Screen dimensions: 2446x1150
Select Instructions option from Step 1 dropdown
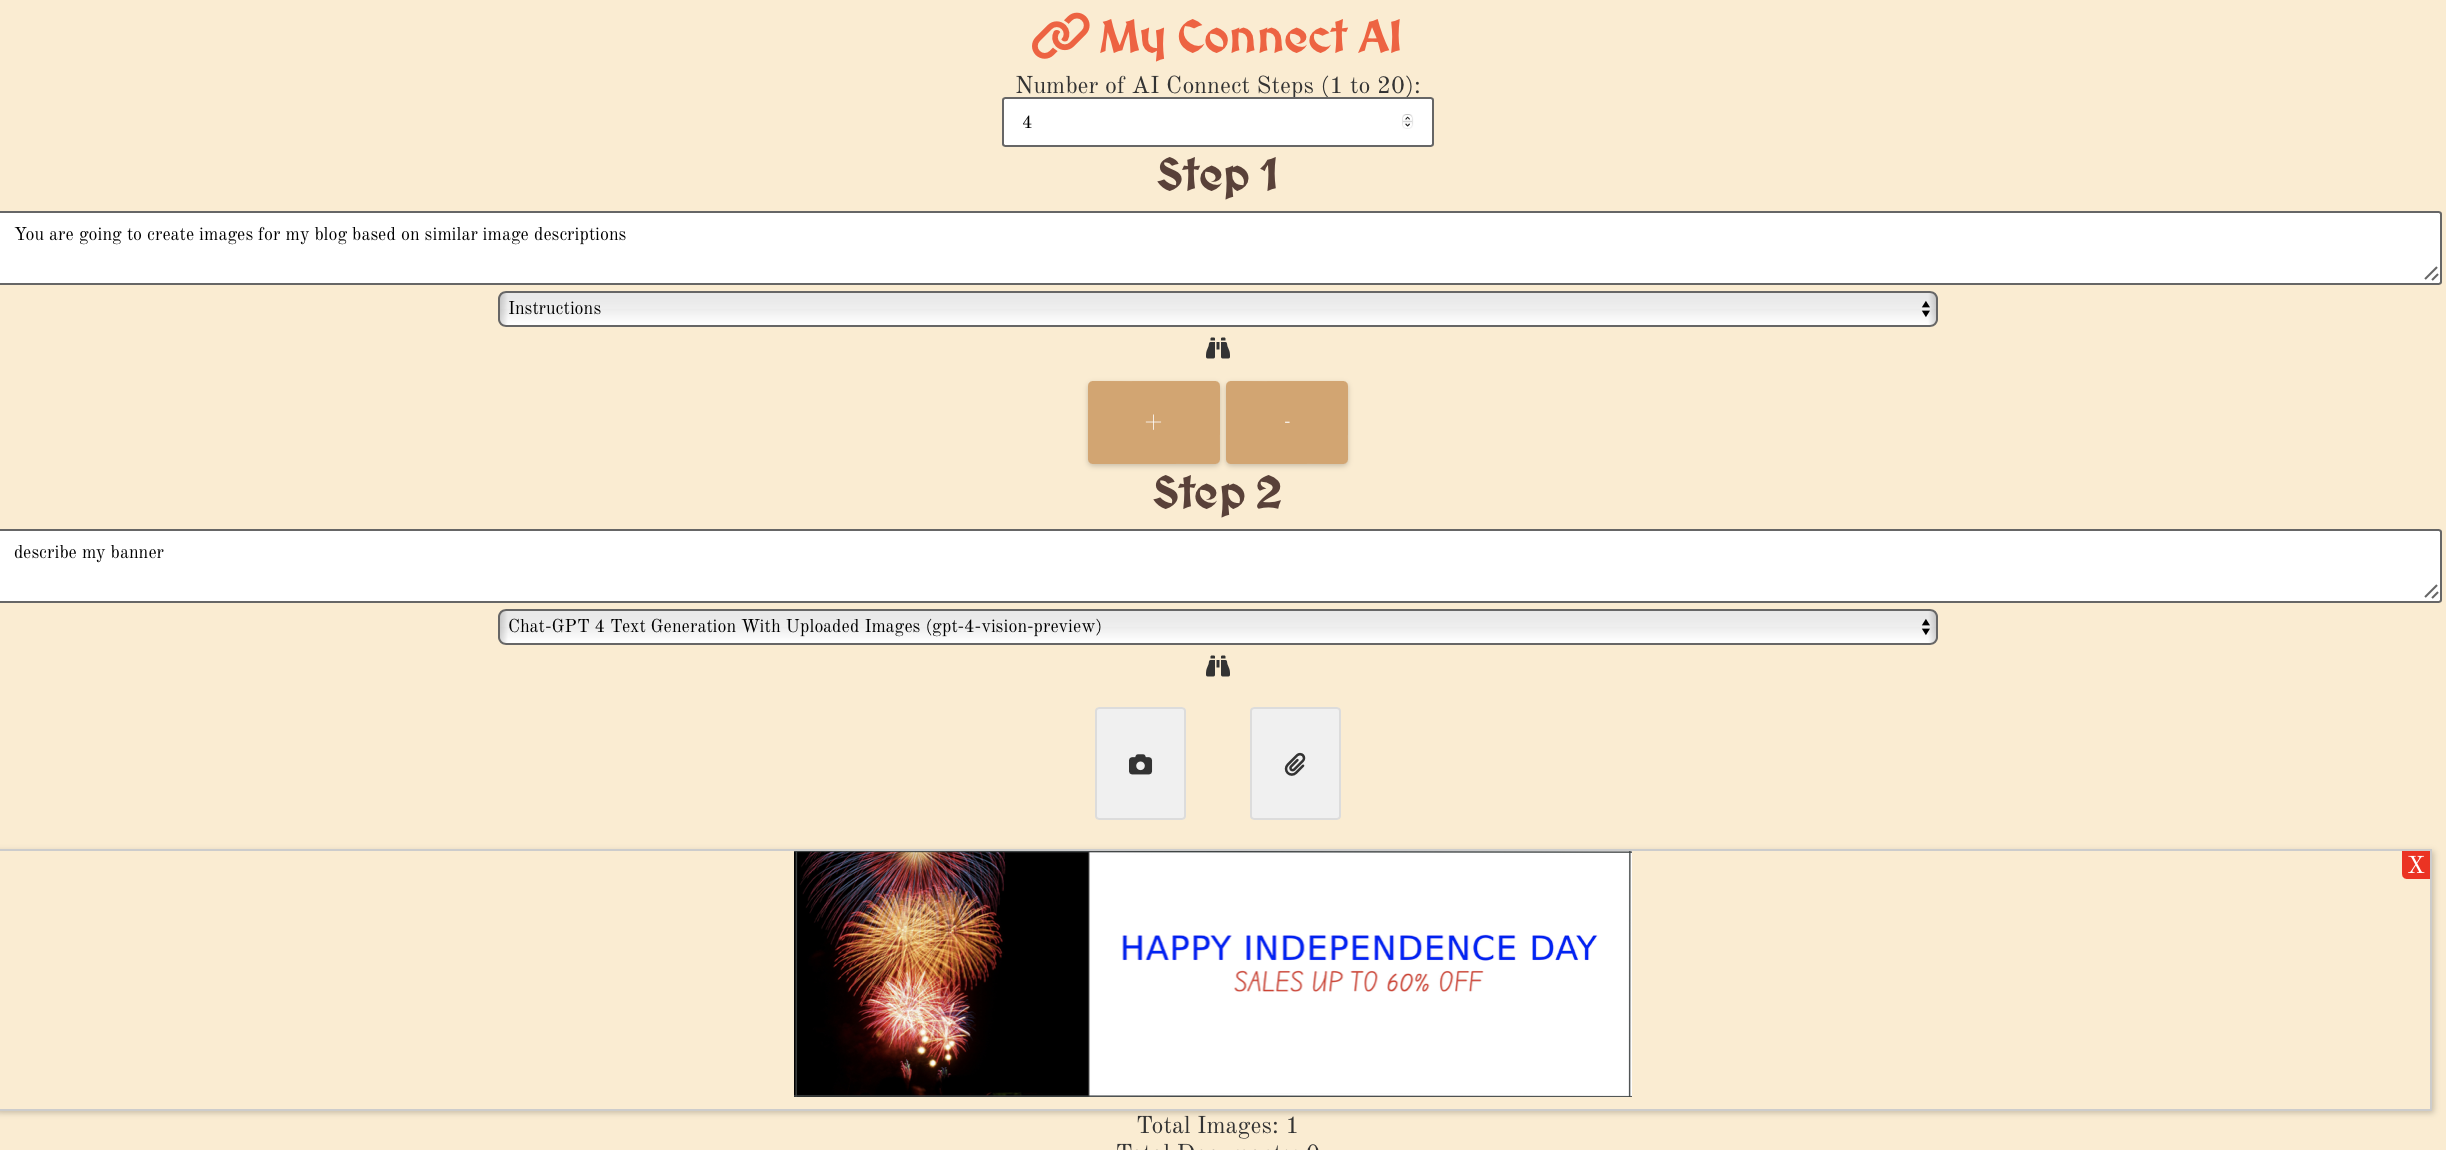pos(1215,307)
